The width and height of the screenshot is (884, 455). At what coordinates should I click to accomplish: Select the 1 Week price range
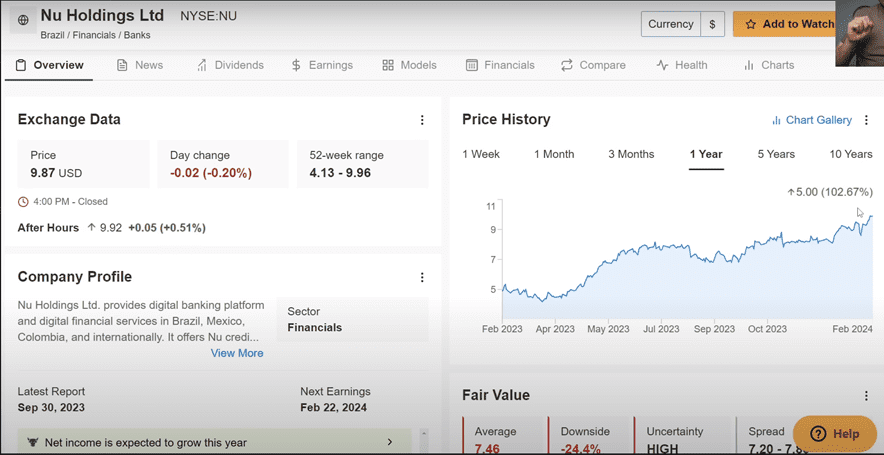point(481,154)
